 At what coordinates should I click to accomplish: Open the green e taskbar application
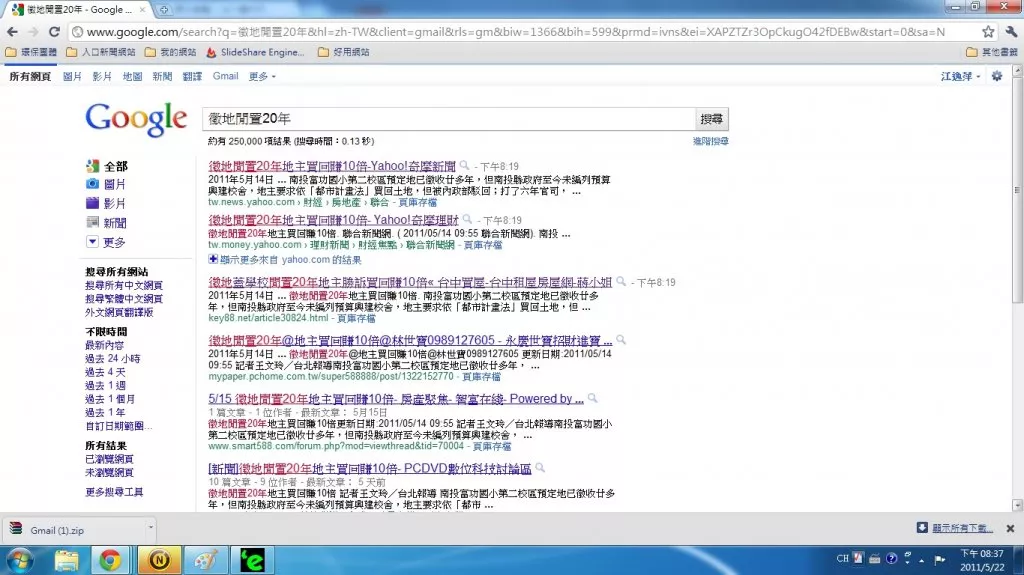point(252,561)
